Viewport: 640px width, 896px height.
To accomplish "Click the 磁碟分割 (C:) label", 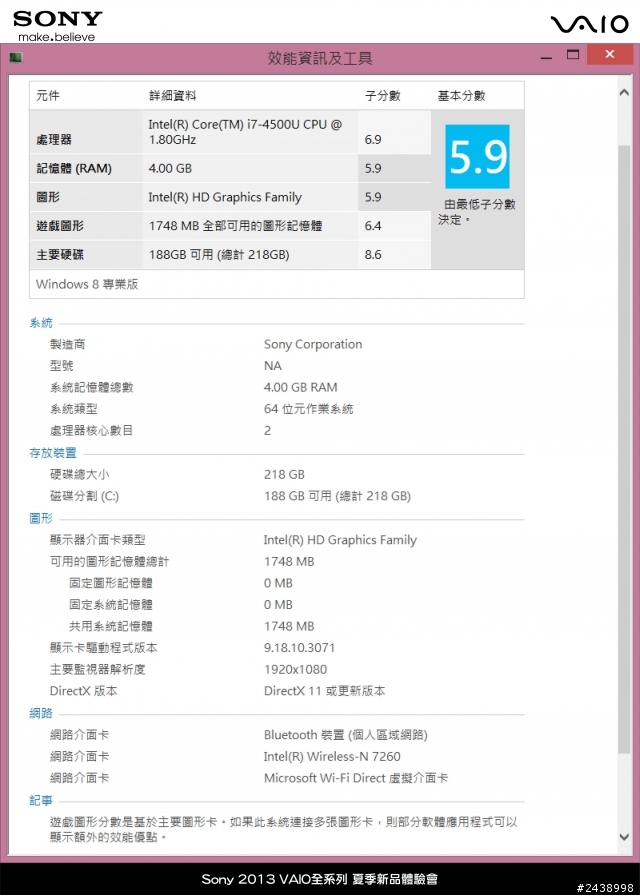I will (x=85, y=496).
